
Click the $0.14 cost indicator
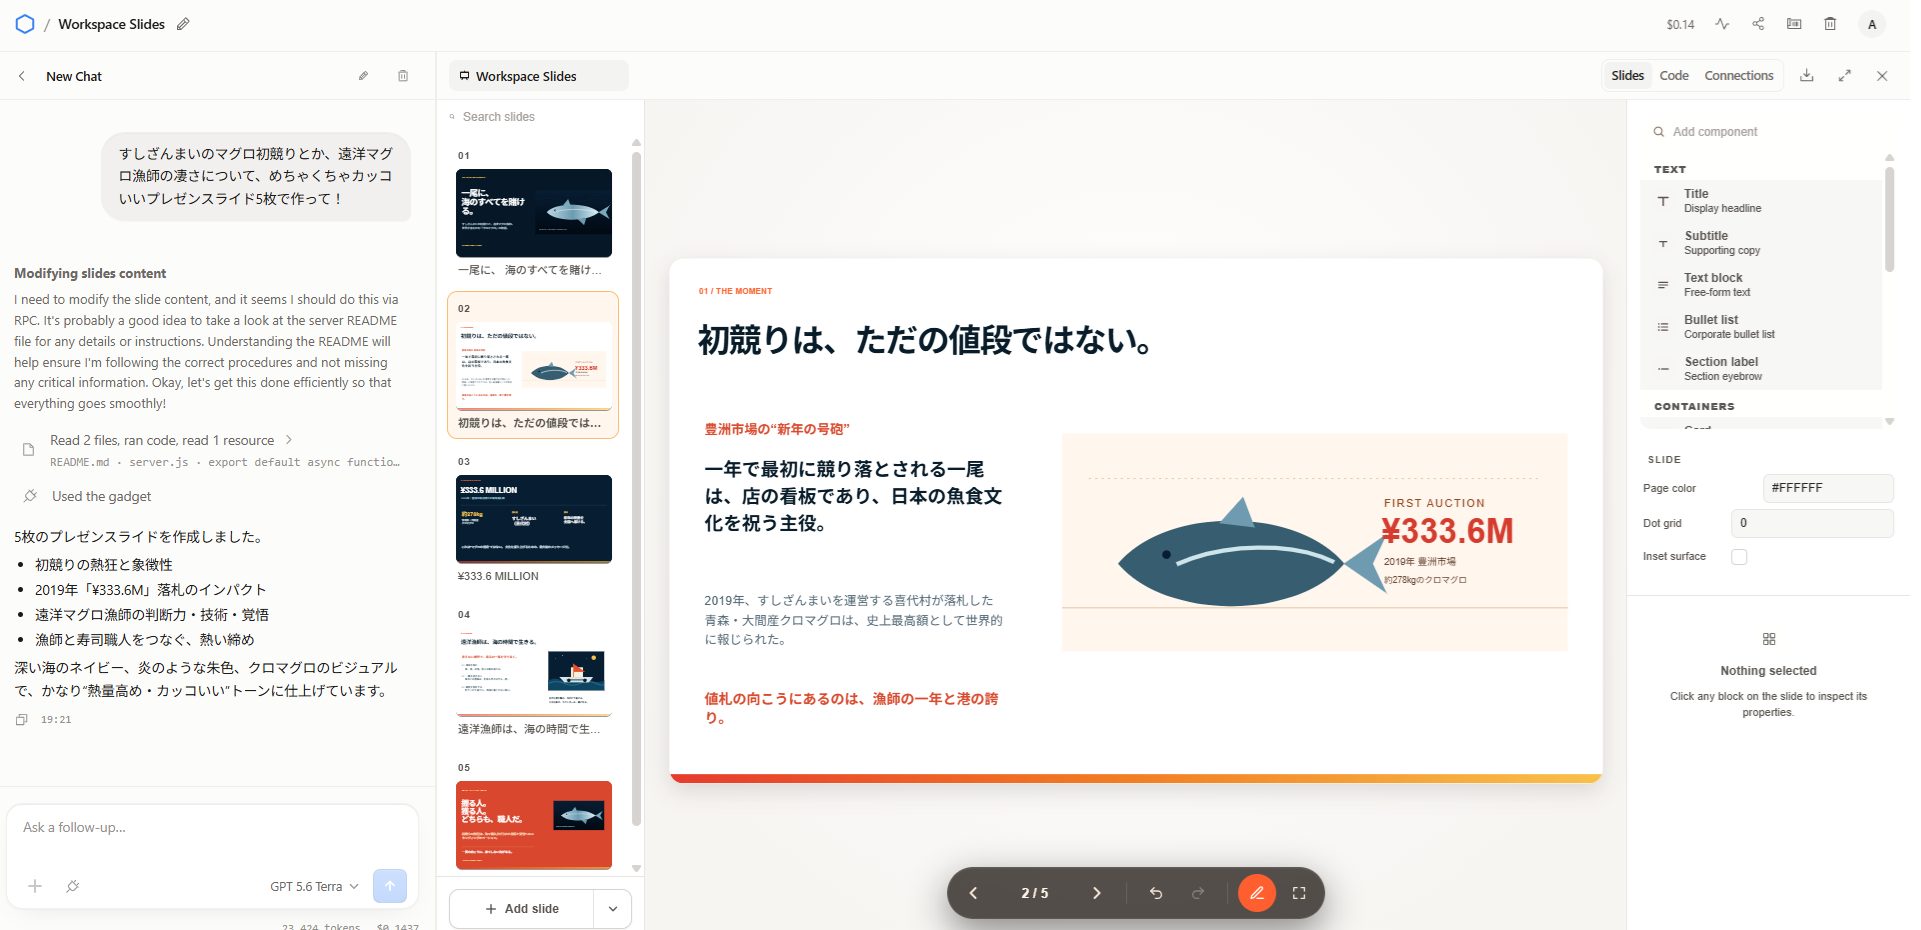(1680, 24)
